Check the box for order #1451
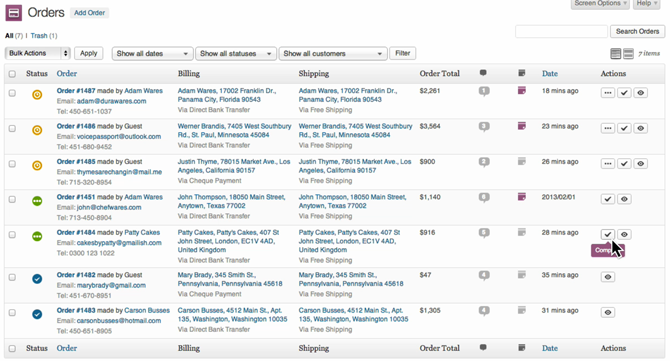This screenshot has width=670, height=361. coord(12,200)
